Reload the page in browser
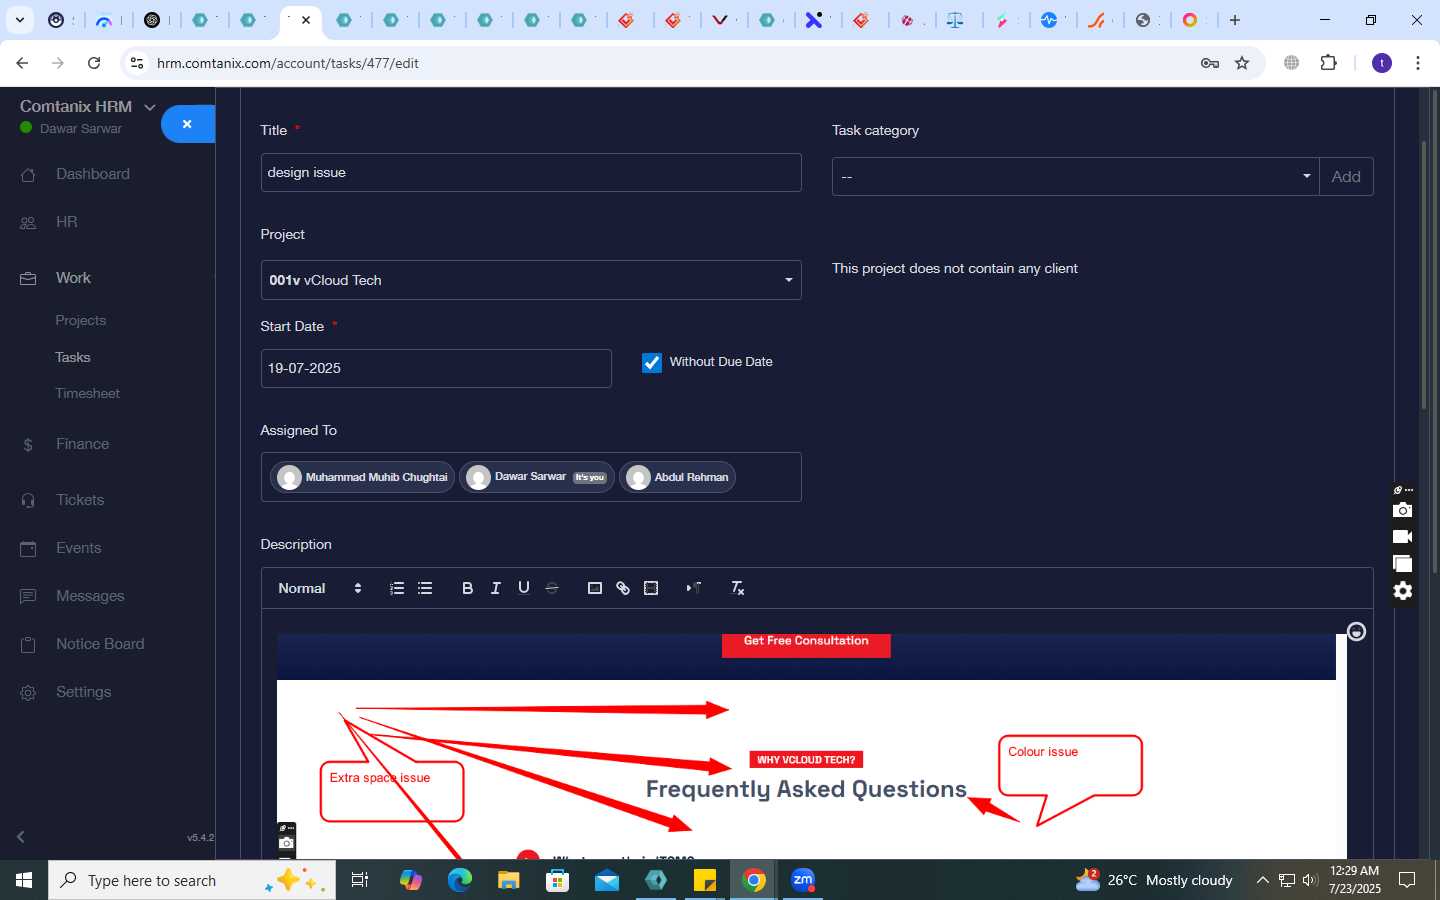The height and width of the screenshot is (900, 1440). [94, 63]
